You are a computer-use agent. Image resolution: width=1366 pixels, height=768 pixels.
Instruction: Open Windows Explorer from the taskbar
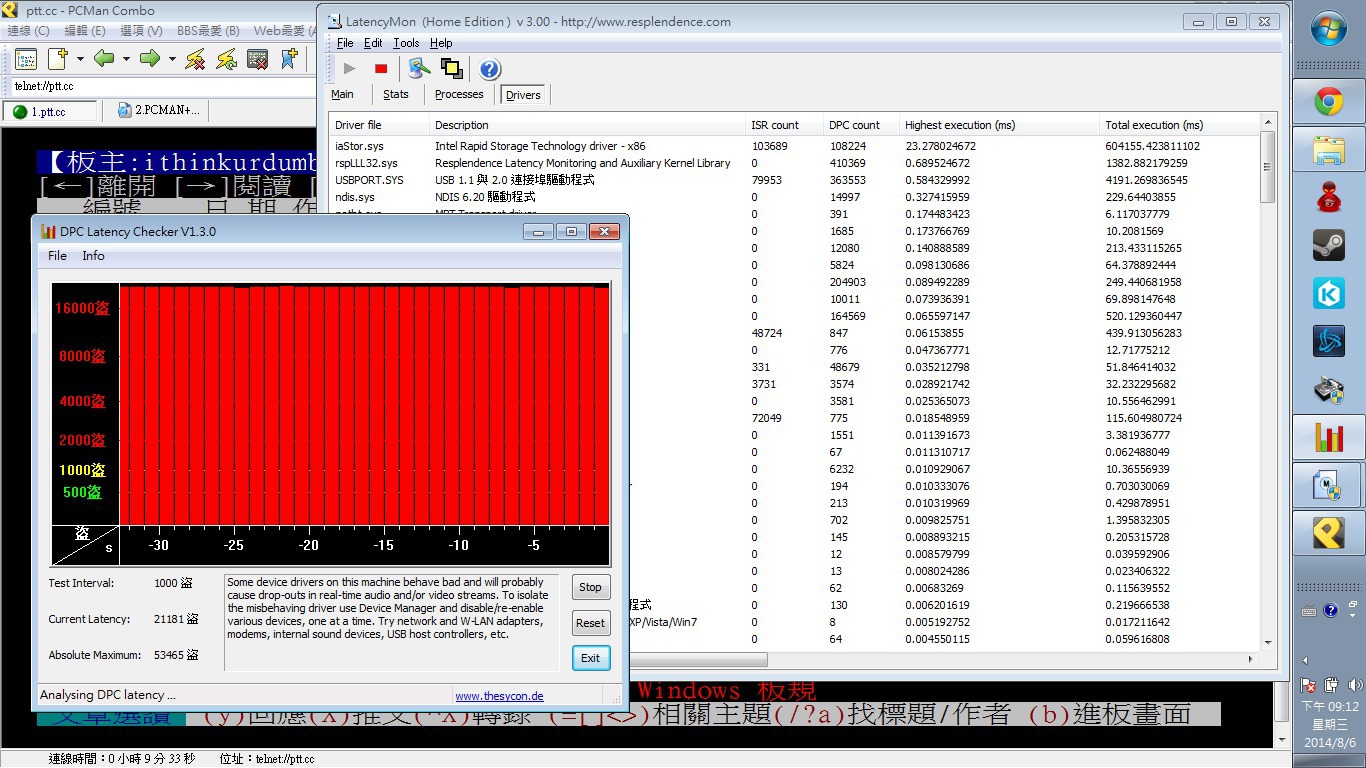(x=1329, y=149)
